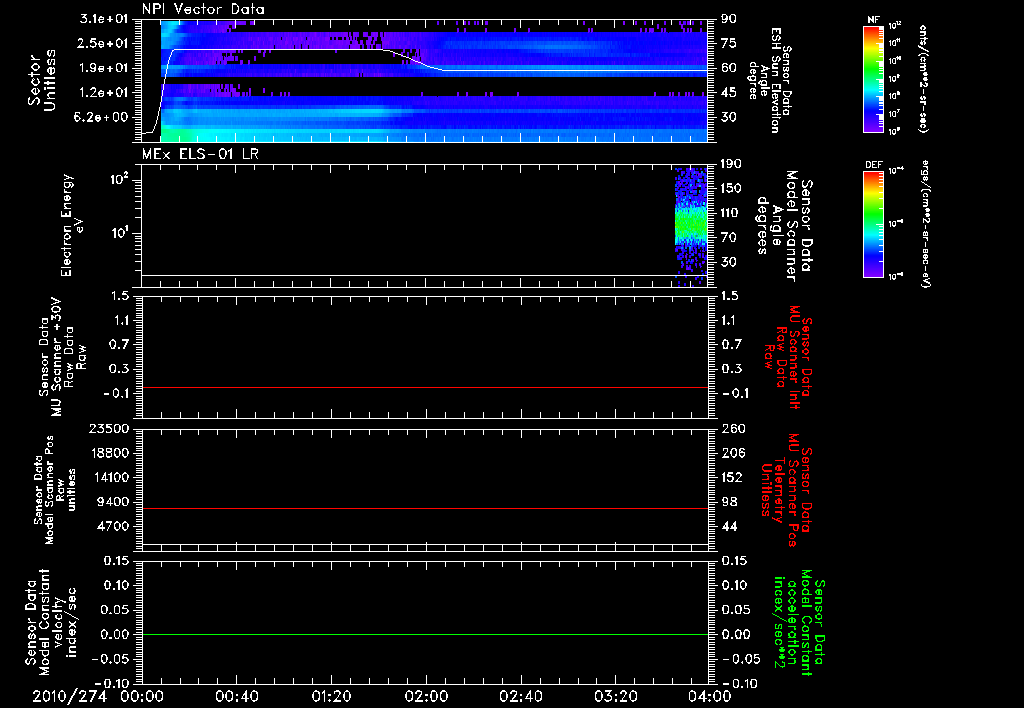Click the 90 degree elevation tick
This screenshot has width=1024, height=708.
729,19
